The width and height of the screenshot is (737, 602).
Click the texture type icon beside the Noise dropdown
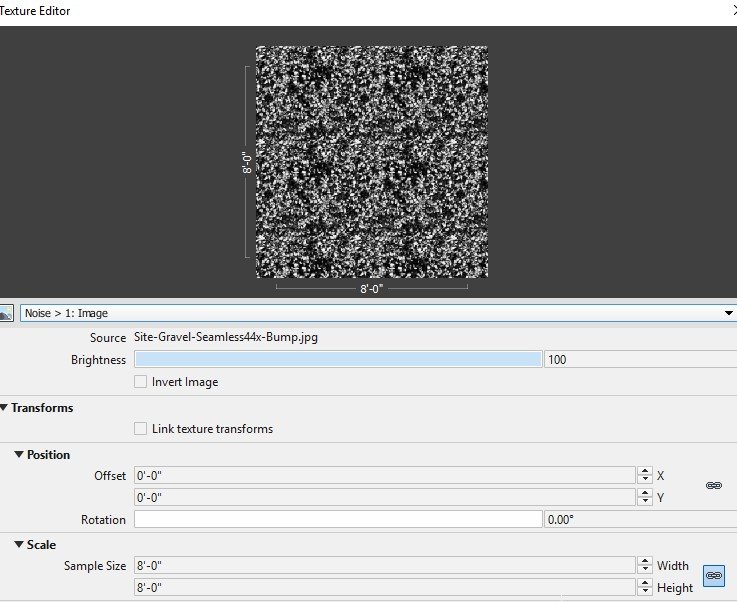7,313
